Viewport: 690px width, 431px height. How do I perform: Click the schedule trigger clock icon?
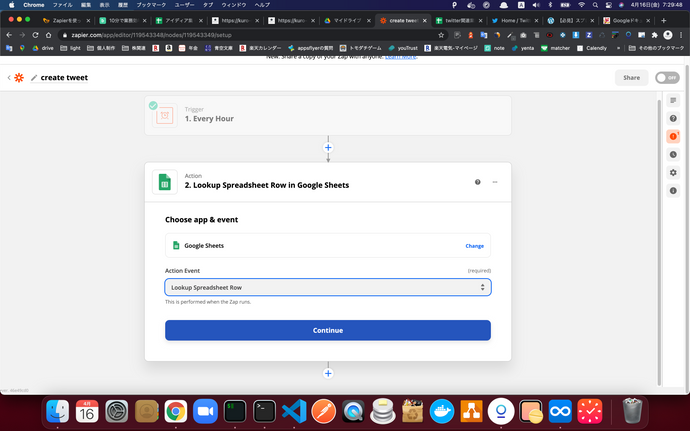click(x=165, y=115)
